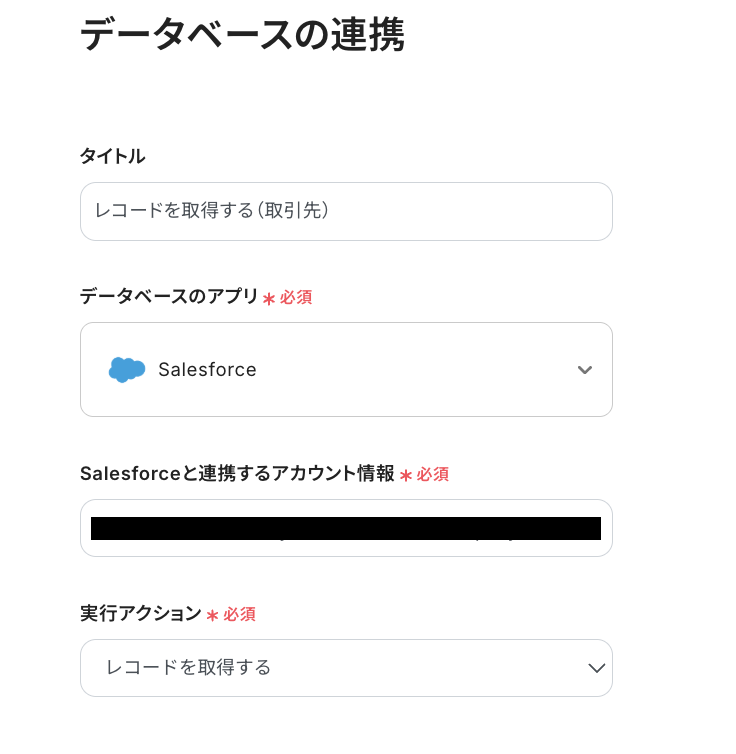Click the down arrow of 実行アクション dropdown

pyautogui.click(x=597, y=668)
